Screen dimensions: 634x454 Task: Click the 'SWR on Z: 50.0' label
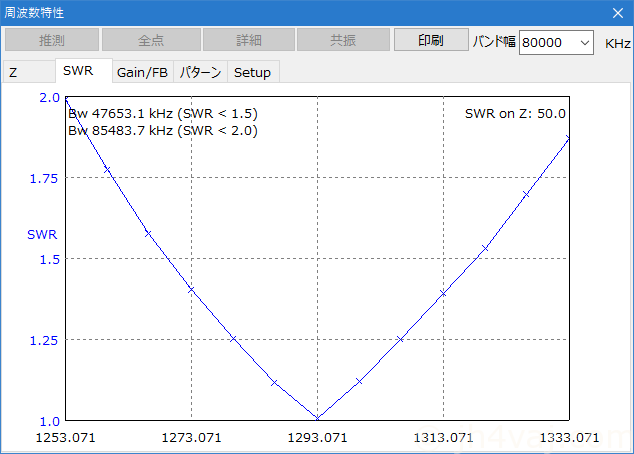click(515, 114)
